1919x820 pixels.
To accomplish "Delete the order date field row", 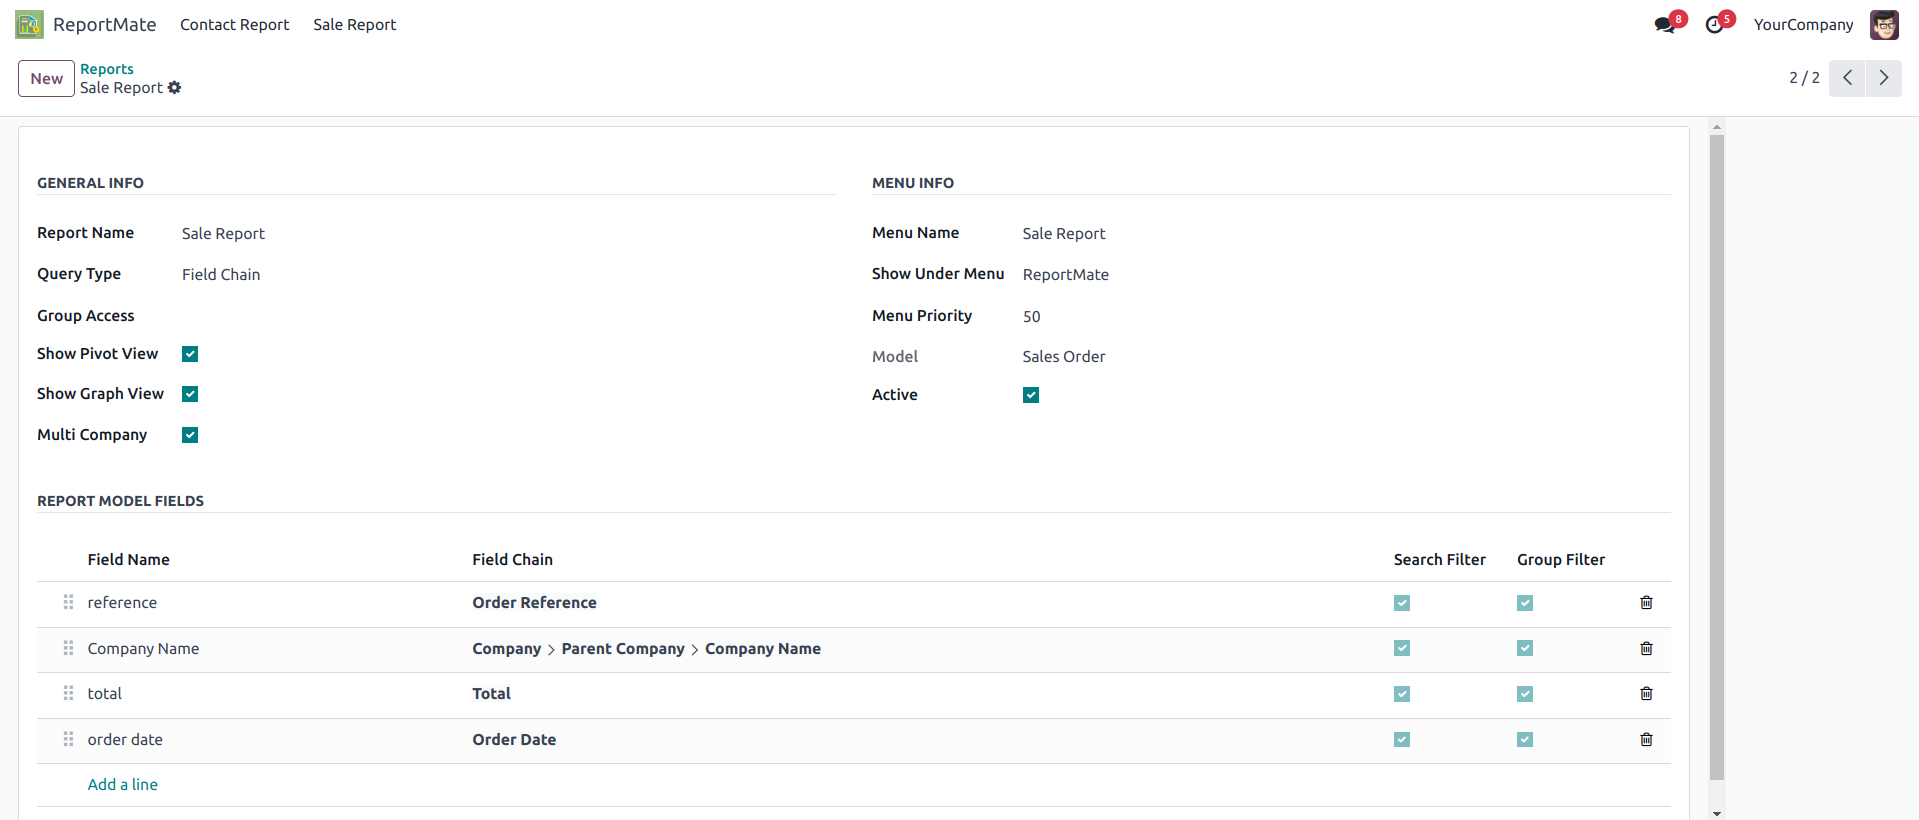I will [x=1646, y=740].
